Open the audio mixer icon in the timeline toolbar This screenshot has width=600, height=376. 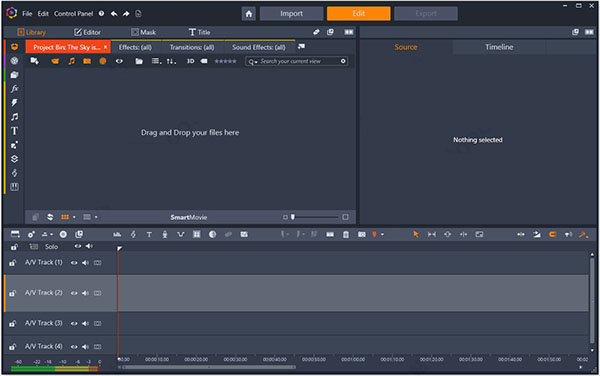coord(117,234)
